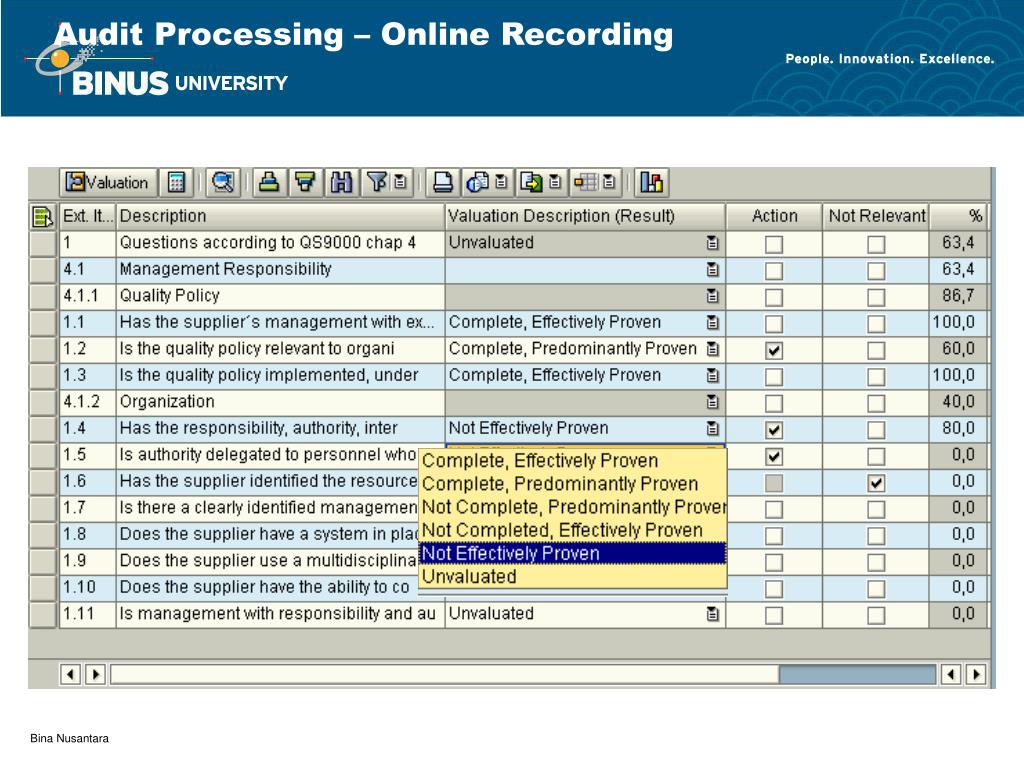Select 'Not Effectively Proven' in the list
This screenshot has height=768, width=1024.
pos(572,553)
